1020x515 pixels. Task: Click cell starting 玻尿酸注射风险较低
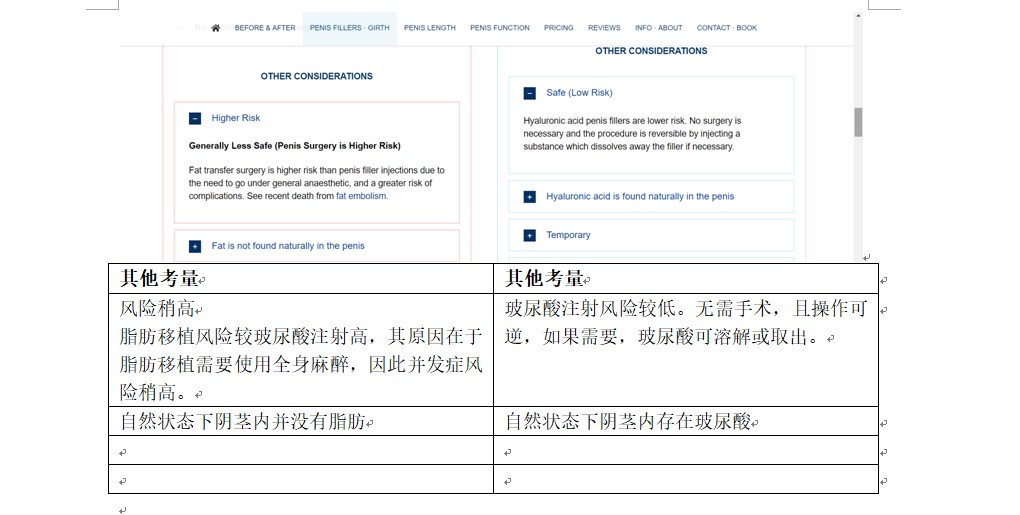686,350
